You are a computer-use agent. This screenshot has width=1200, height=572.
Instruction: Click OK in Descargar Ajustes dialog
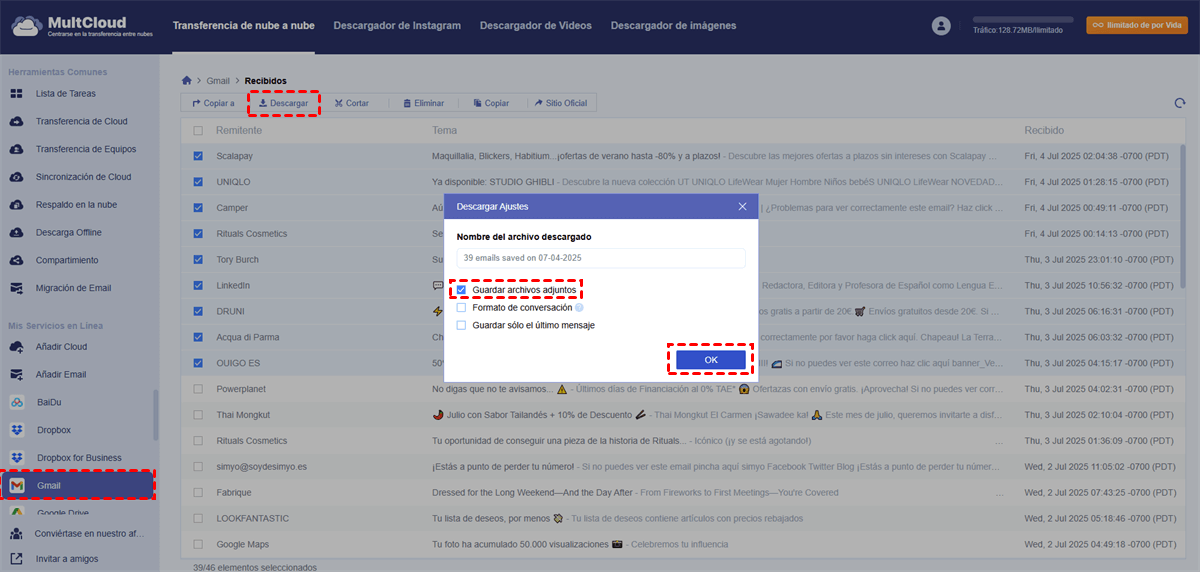(x=711, y=360)
